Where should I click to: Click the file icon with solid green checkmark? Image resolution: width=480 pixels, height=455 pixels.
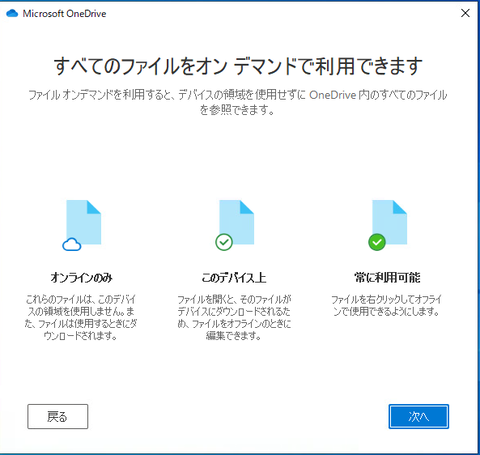pyautogui.click(x=387, y=225)
